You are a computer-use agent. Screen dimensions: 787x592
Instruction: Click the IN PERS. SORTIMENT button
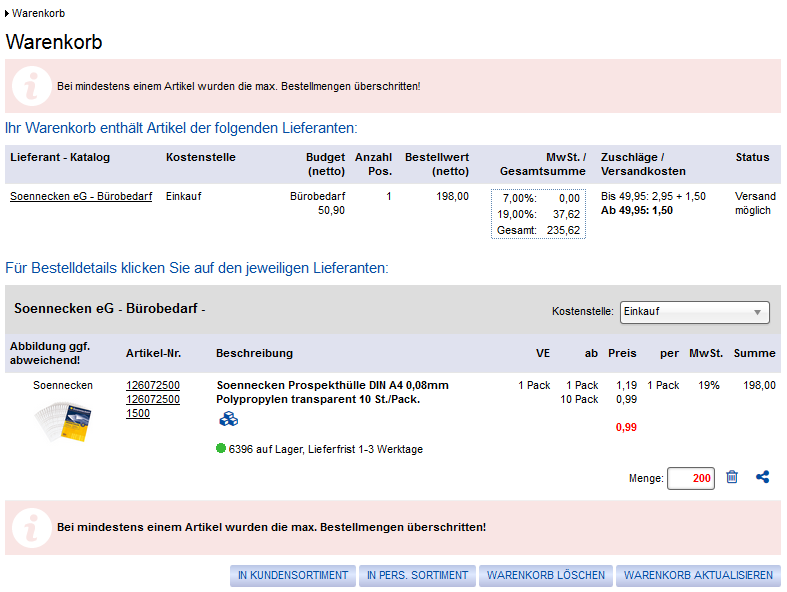(417, 575)
